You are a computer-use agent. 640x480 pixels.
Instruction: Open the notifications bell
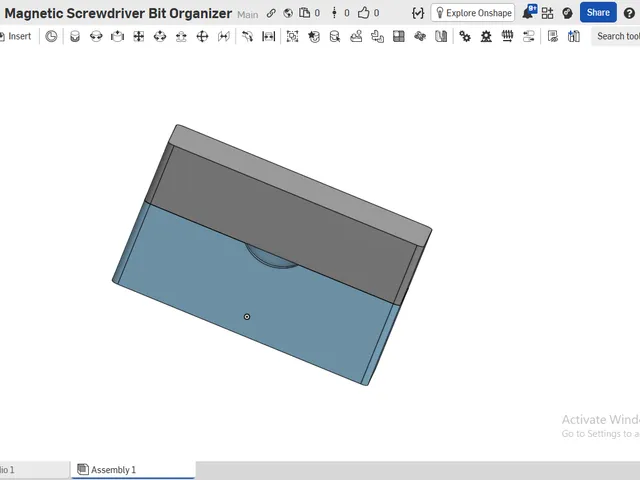tap(529, 12)
